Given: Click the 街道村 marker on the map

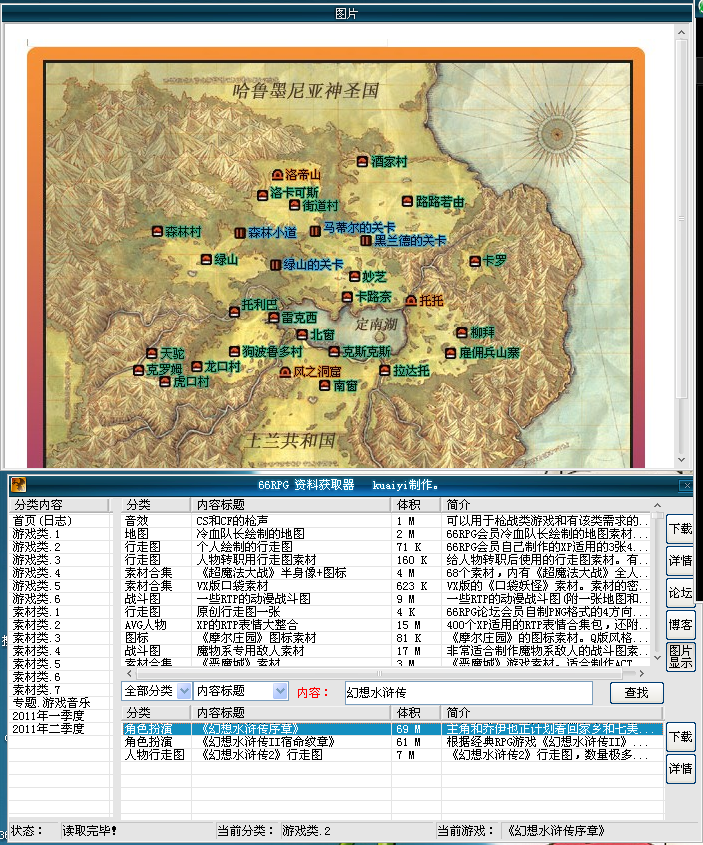Looking at the screenshot, I should [x=294, y=205].
